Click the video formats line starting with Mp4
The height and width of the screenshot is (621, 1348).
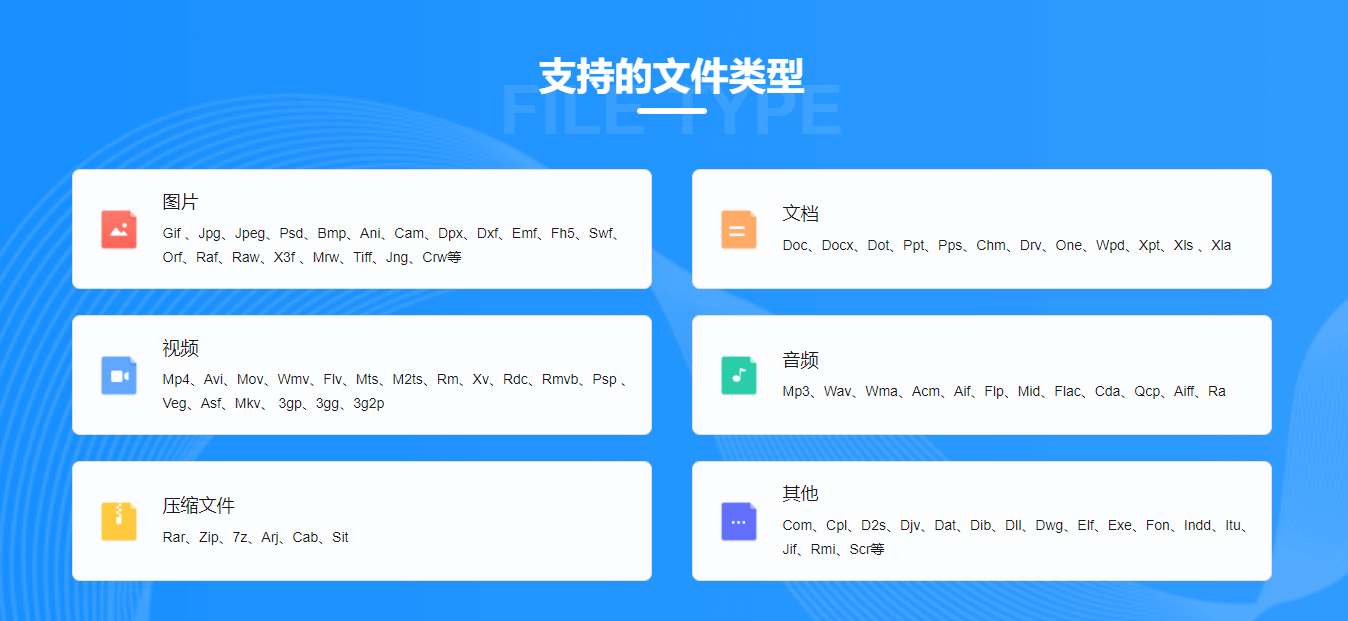(x=394, y=379)
